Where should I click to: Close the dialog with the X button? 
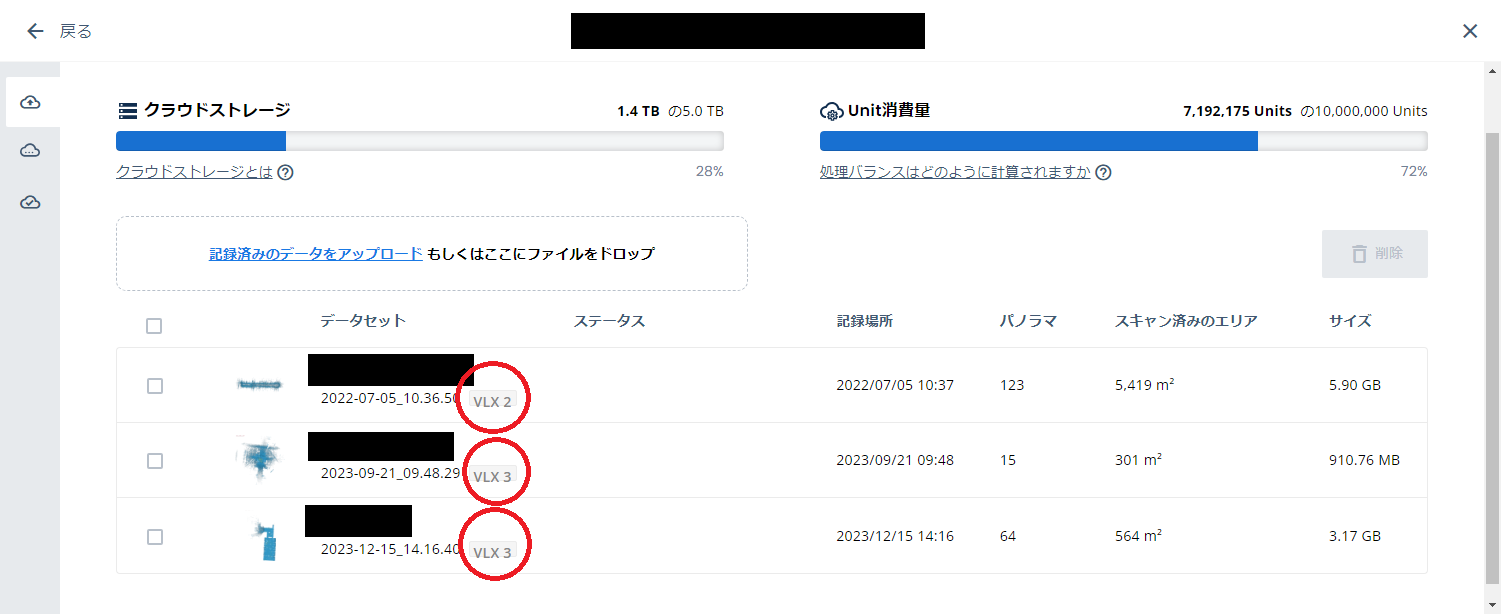pos(1470,31)
